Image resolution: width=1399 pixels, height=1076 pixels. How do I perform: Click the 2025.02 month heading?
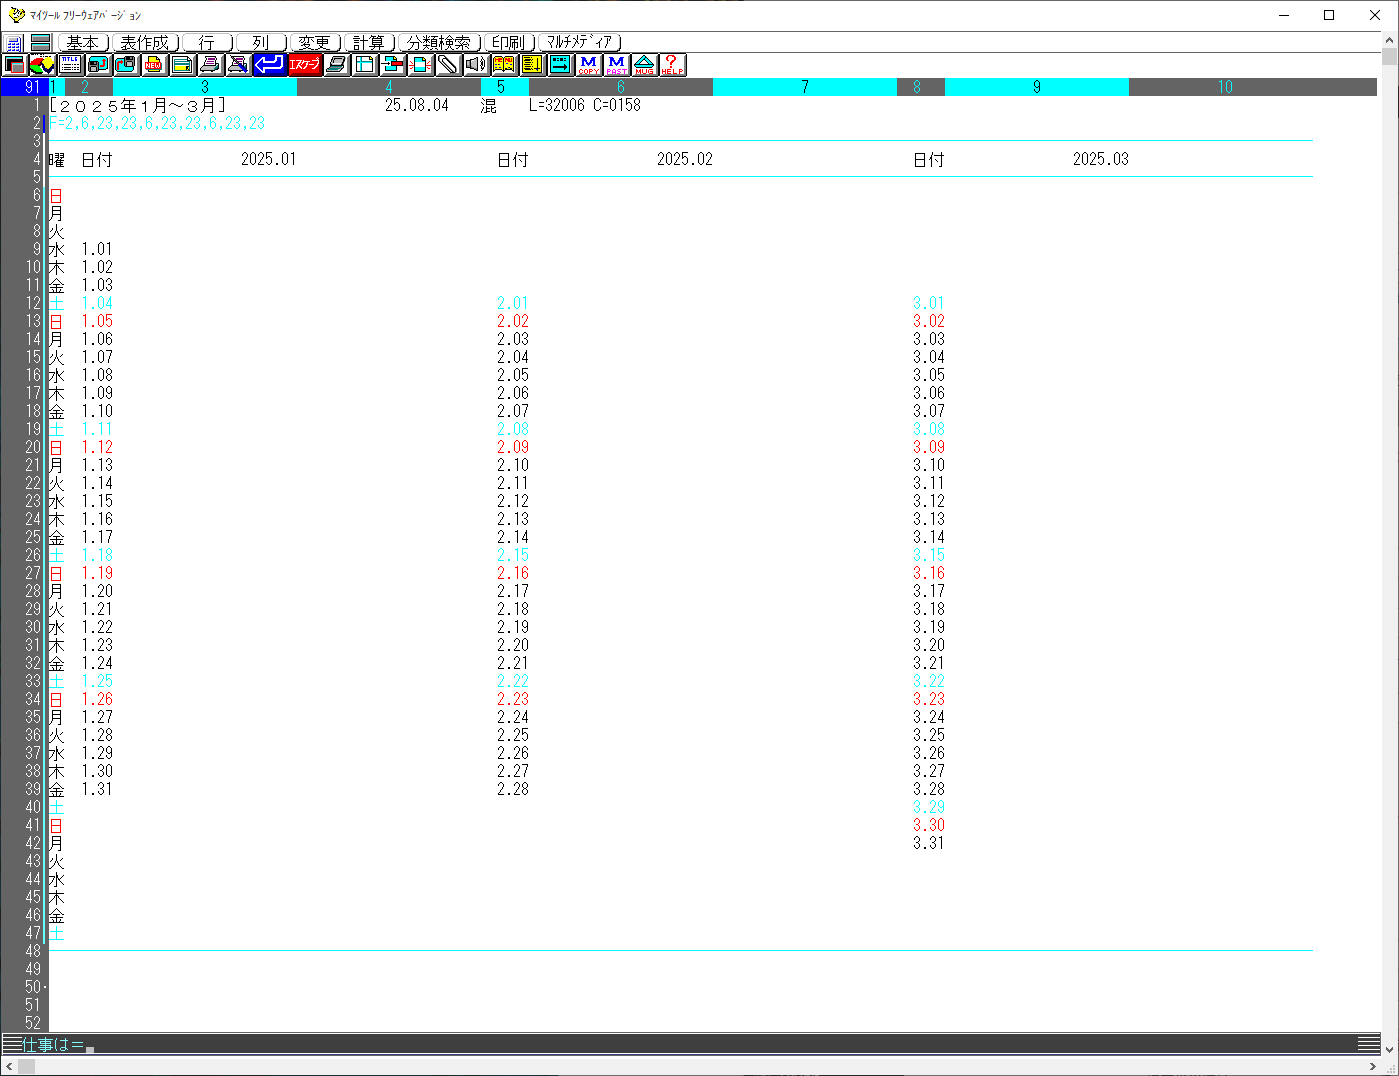pos(685,159)
